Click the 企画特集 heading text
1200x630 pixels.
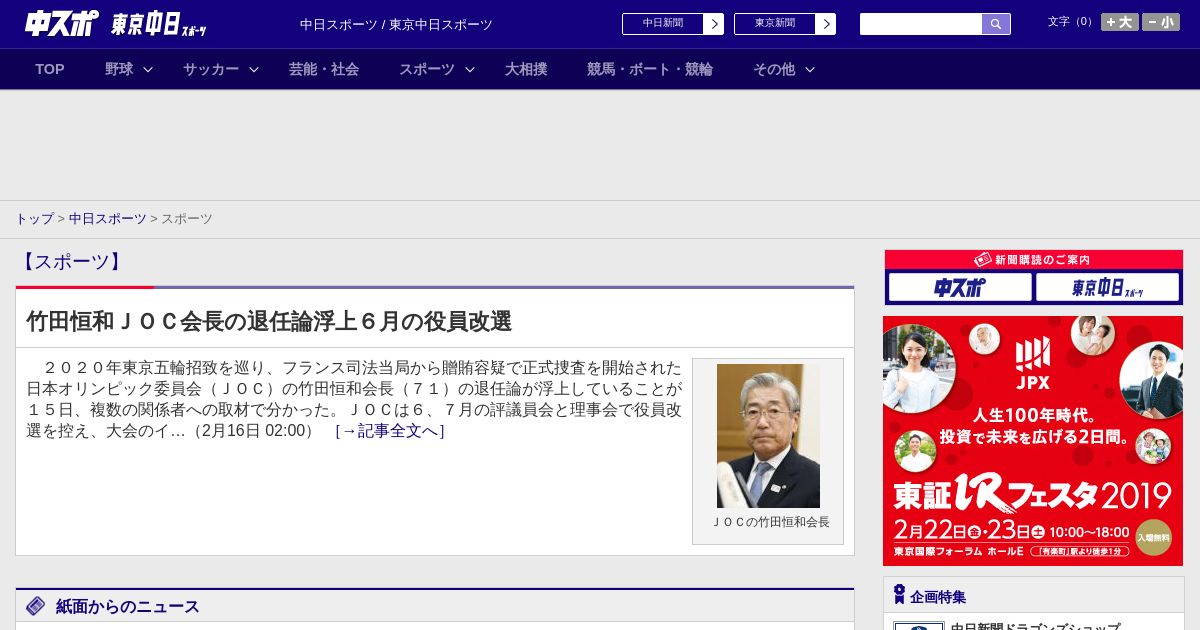pos(938,597)
